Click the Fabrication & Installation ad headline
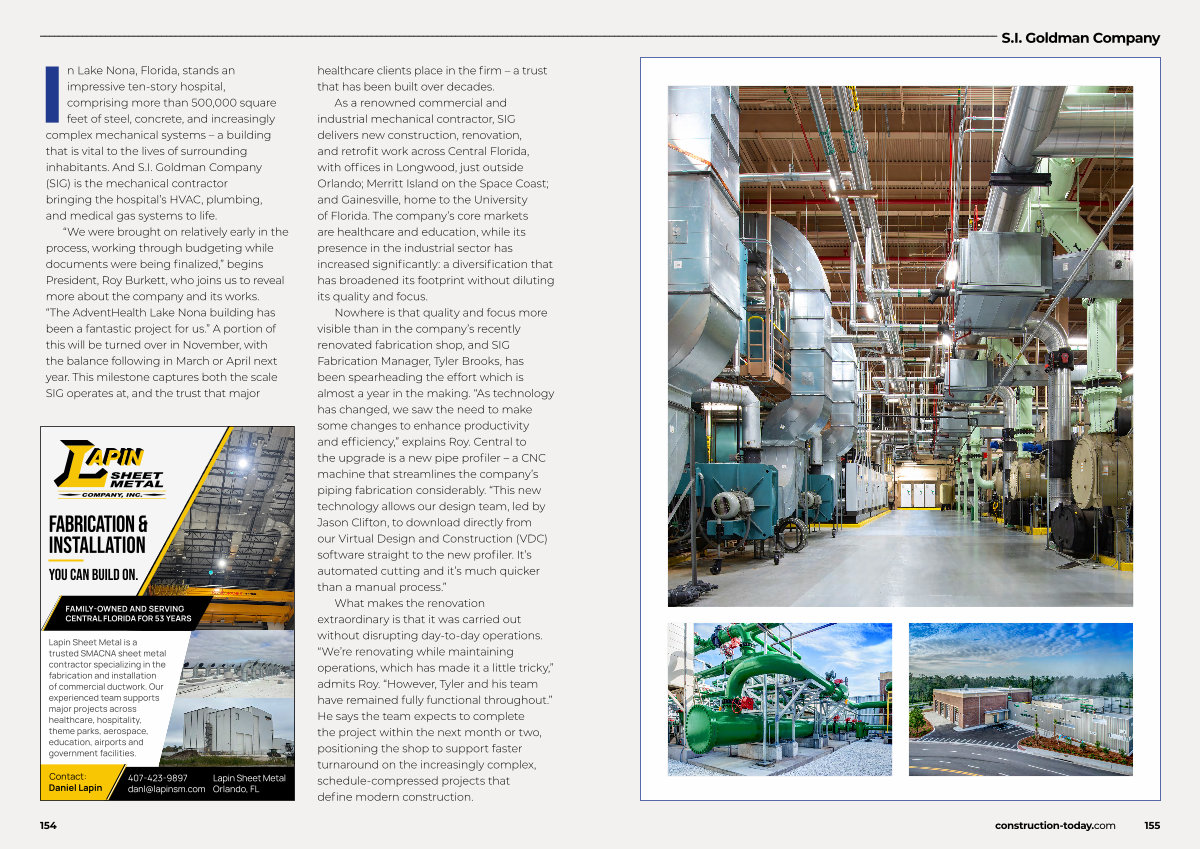 [x=98, y=534]
